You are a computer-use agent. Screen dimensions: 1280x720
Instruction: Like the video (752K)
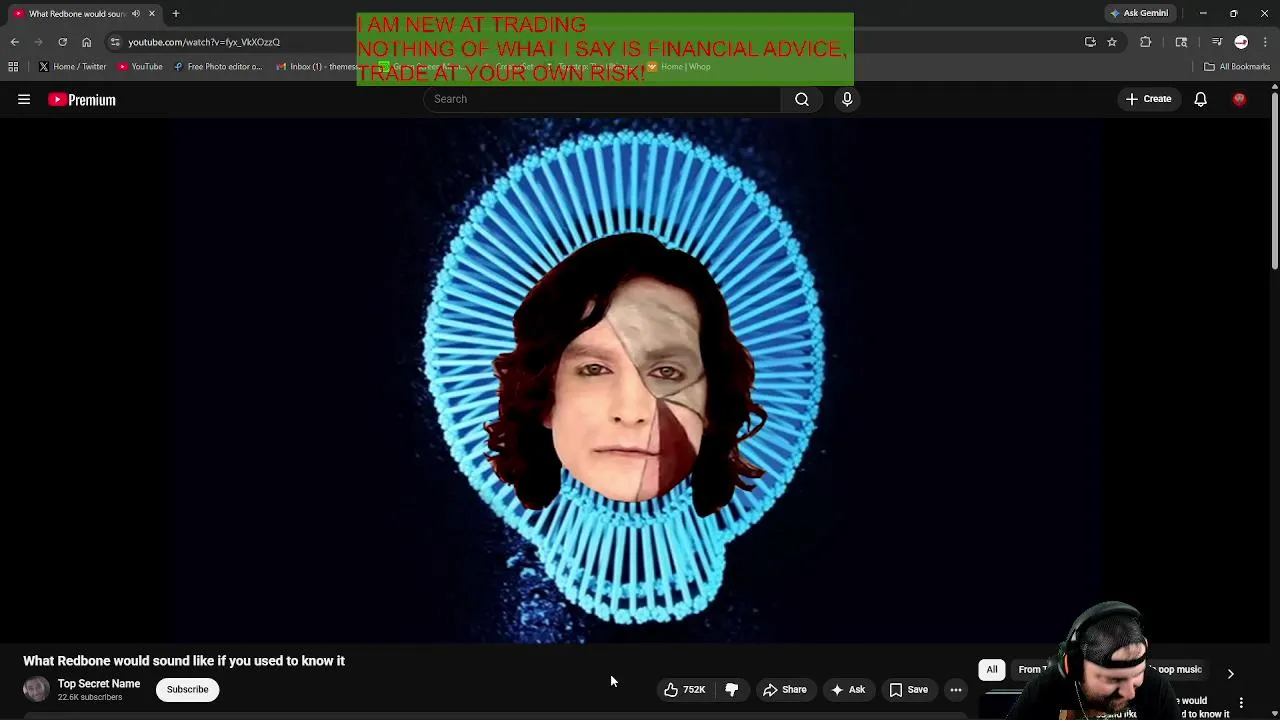point(685,689)
